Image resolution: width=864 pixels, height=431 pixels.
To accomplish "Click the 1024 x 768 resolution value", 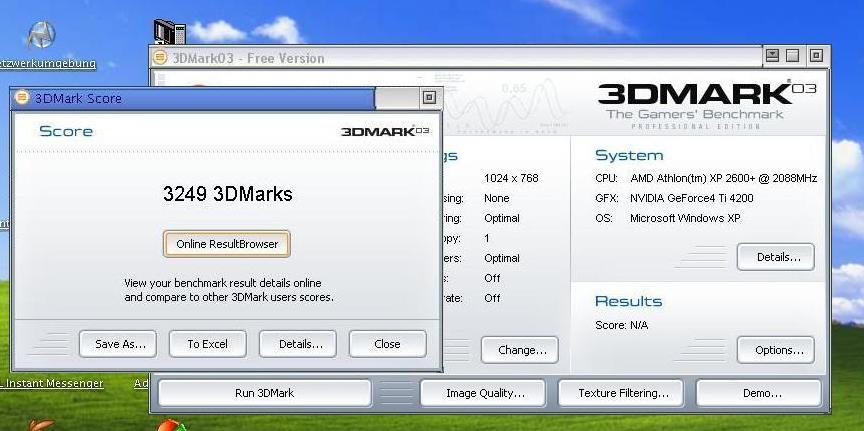I will point(511,178).
